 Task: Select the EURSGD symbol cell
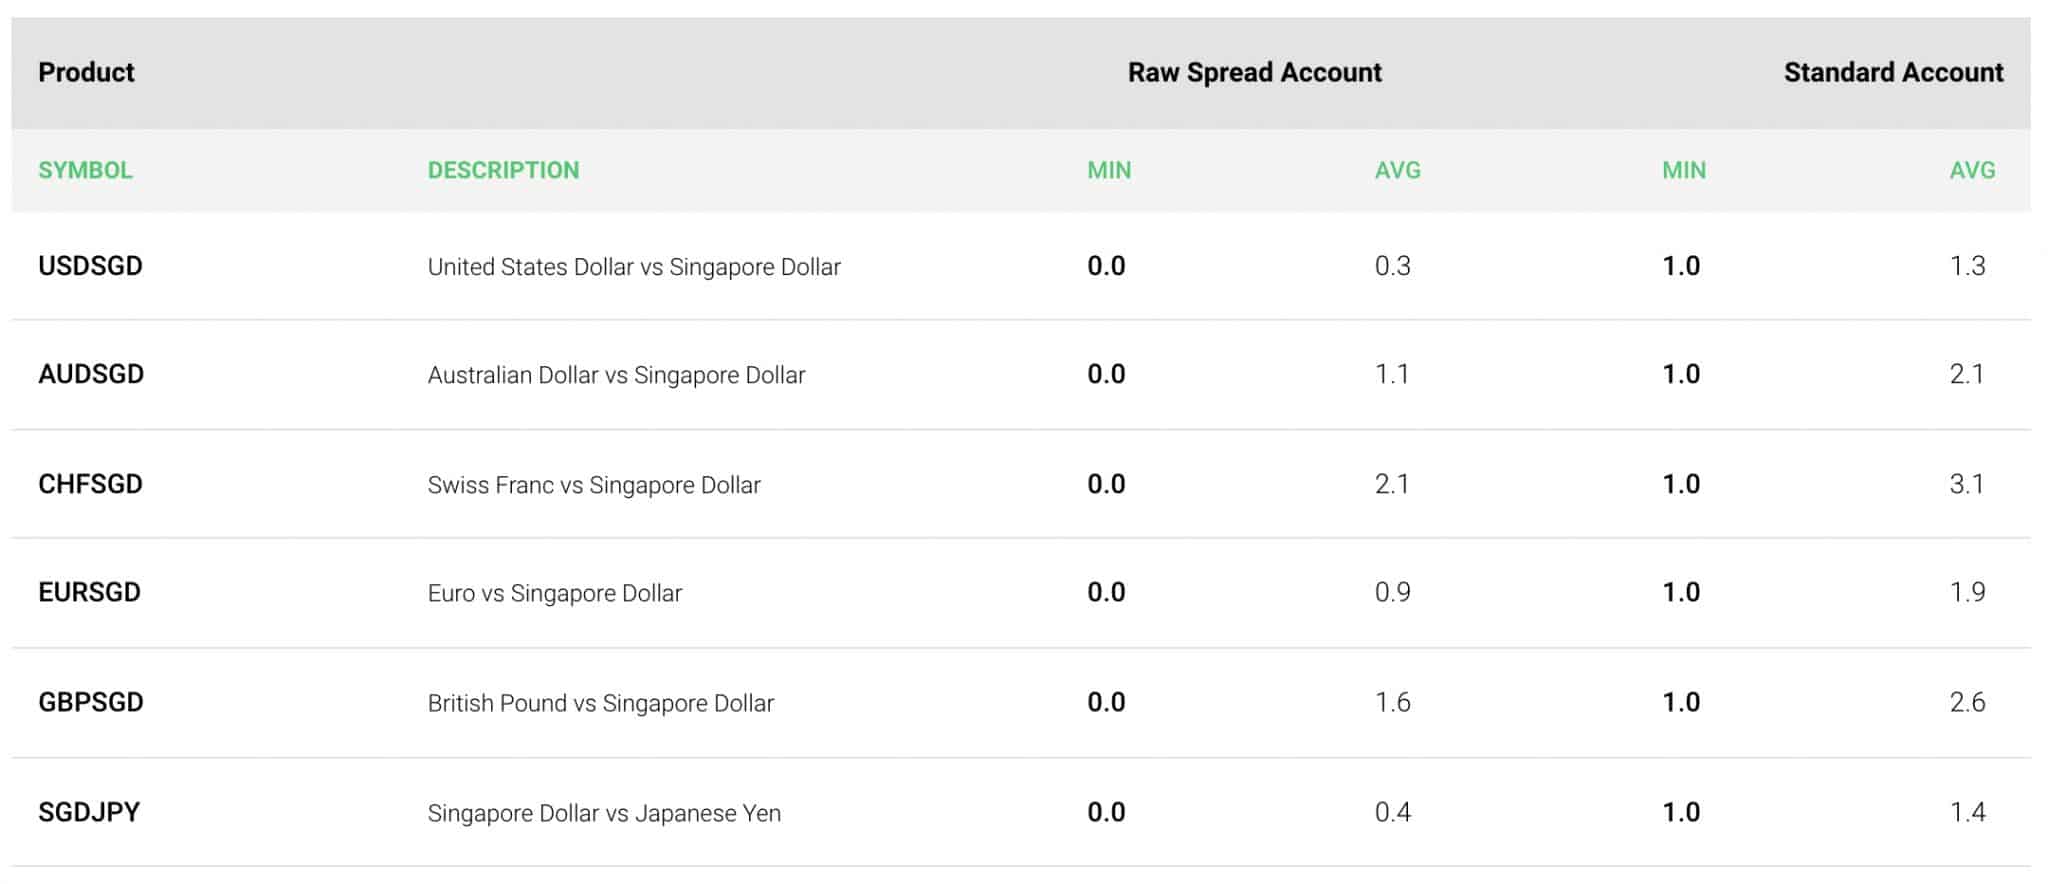(x=89, y=592)
